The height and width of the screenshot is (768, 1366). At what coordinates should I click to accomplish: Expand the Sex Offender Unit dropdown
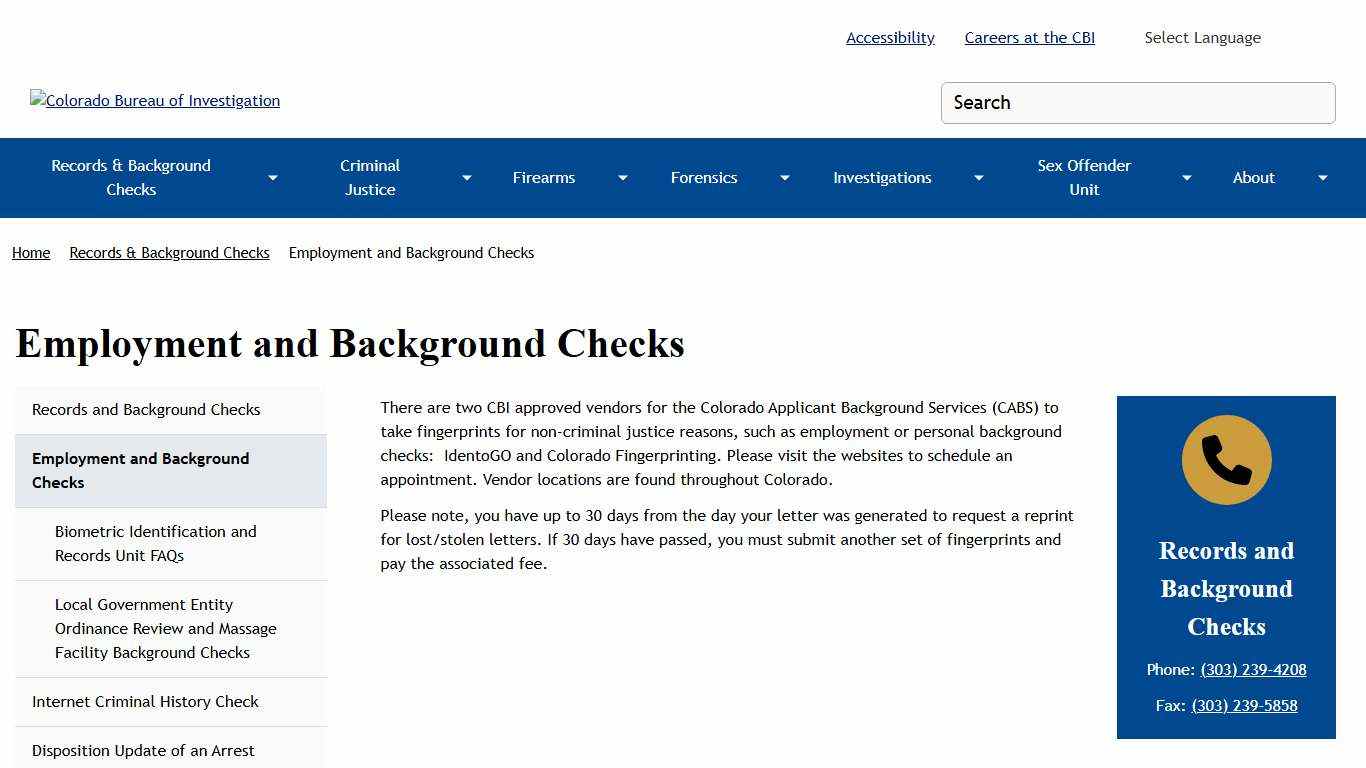[1186, 177]
